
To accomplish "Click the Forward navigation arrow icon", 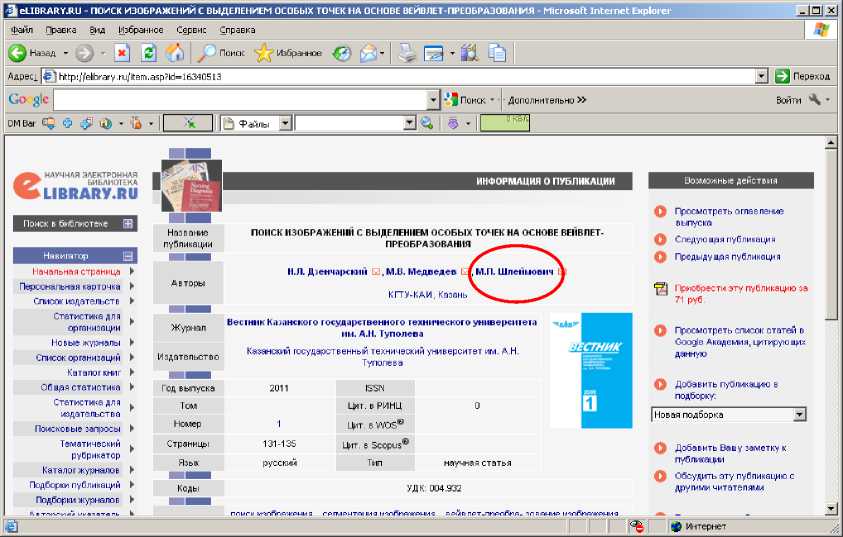I will (x=84, y=53).
